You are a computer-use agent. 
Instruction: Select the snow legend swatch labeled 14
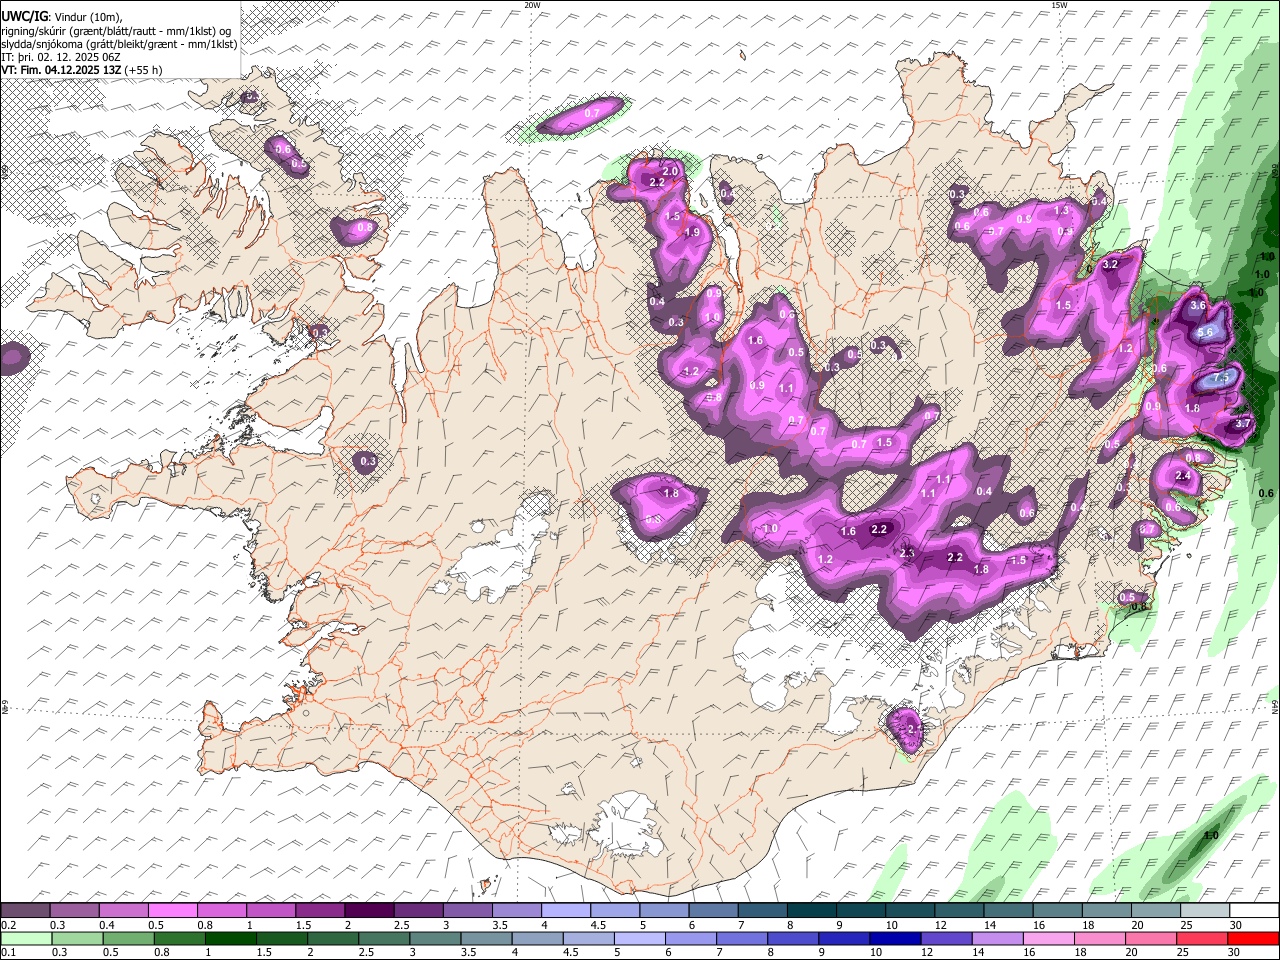1006,910
